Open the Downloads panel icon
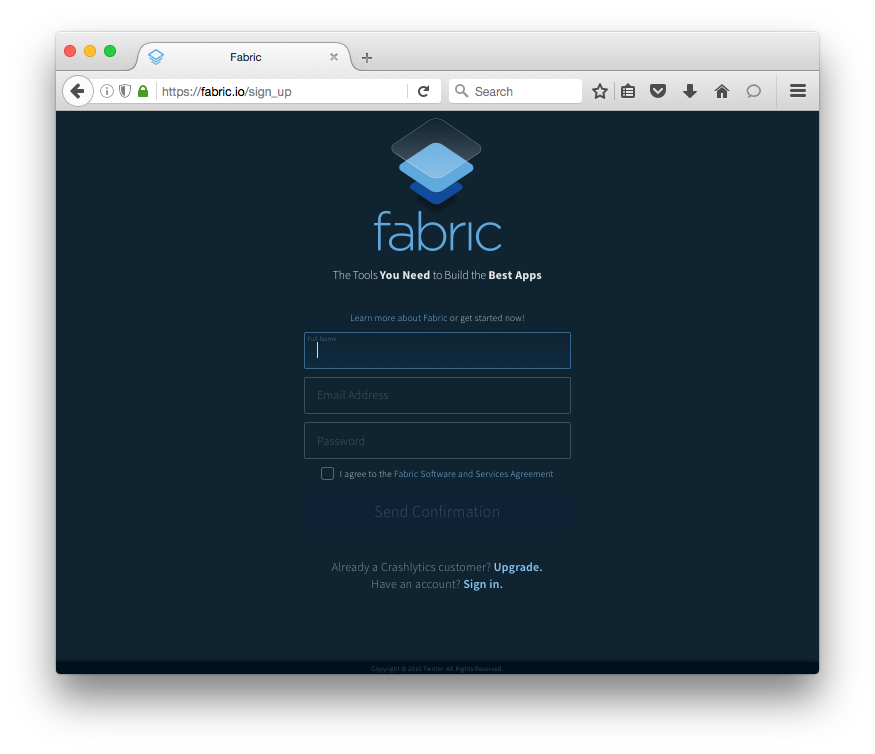 [690, 90]
